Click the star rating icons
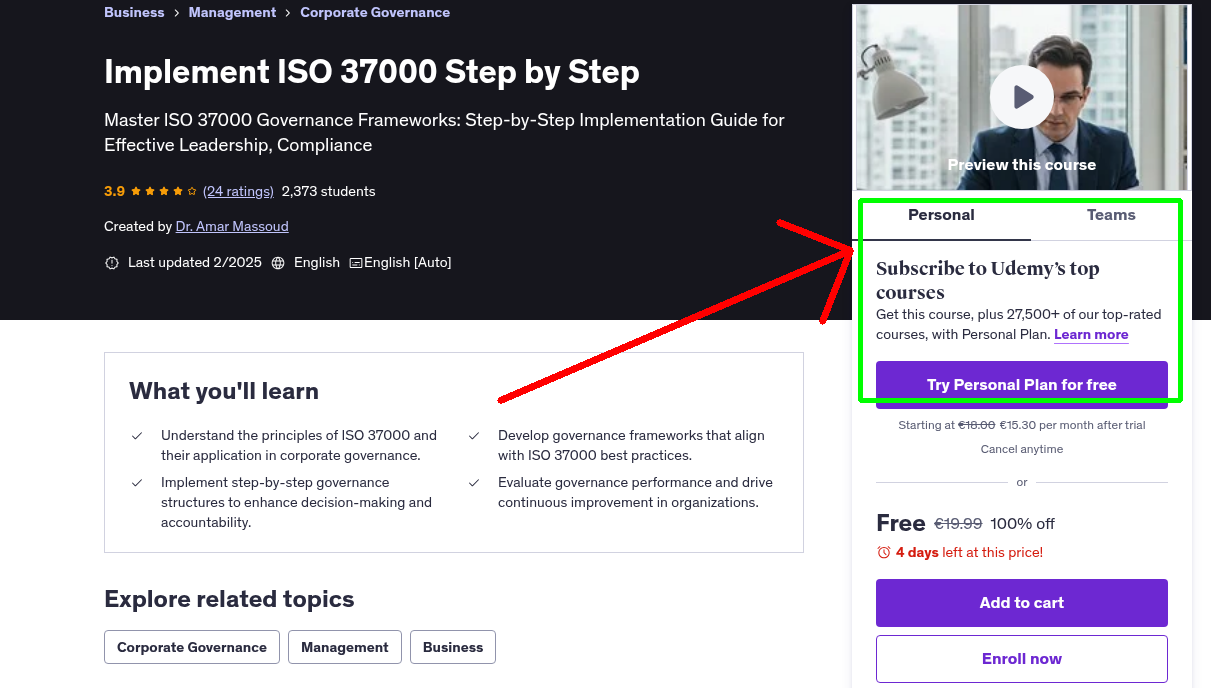 click(164, 191)
